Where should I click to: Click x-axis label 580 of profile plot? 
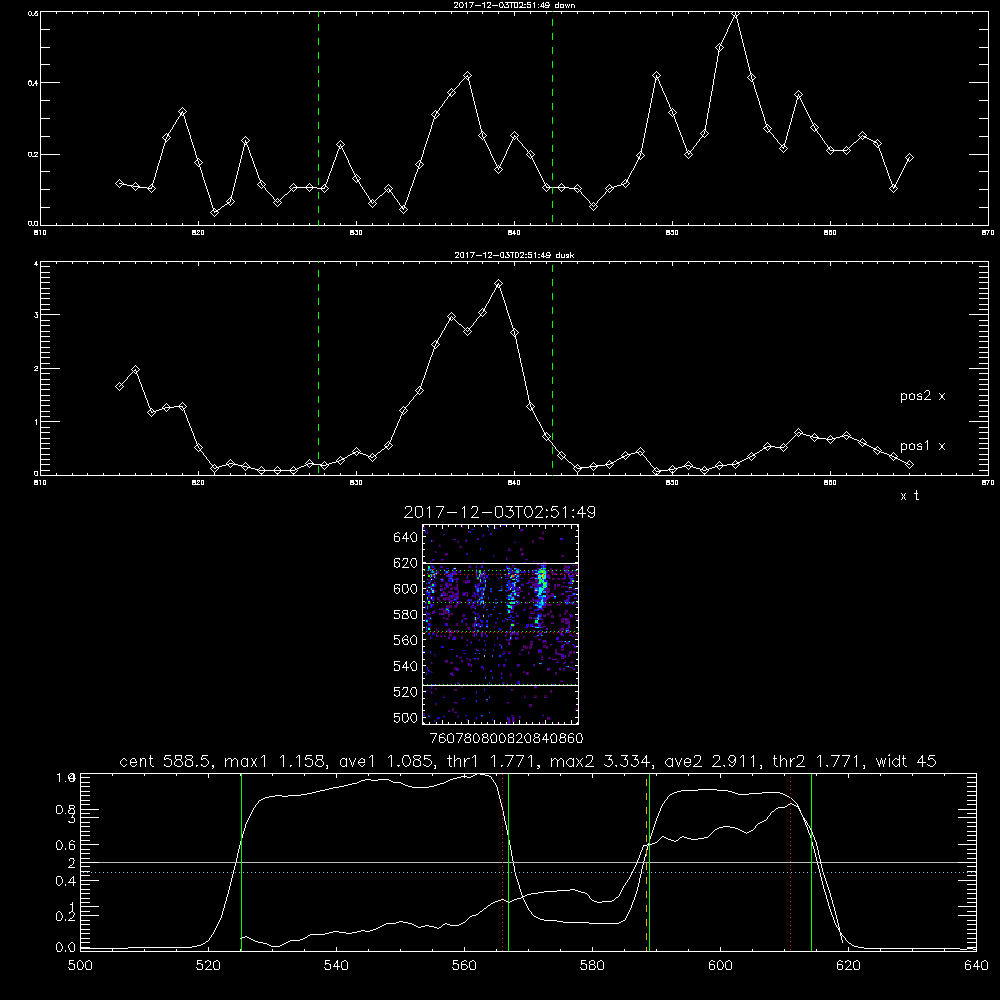coord(592,966)
